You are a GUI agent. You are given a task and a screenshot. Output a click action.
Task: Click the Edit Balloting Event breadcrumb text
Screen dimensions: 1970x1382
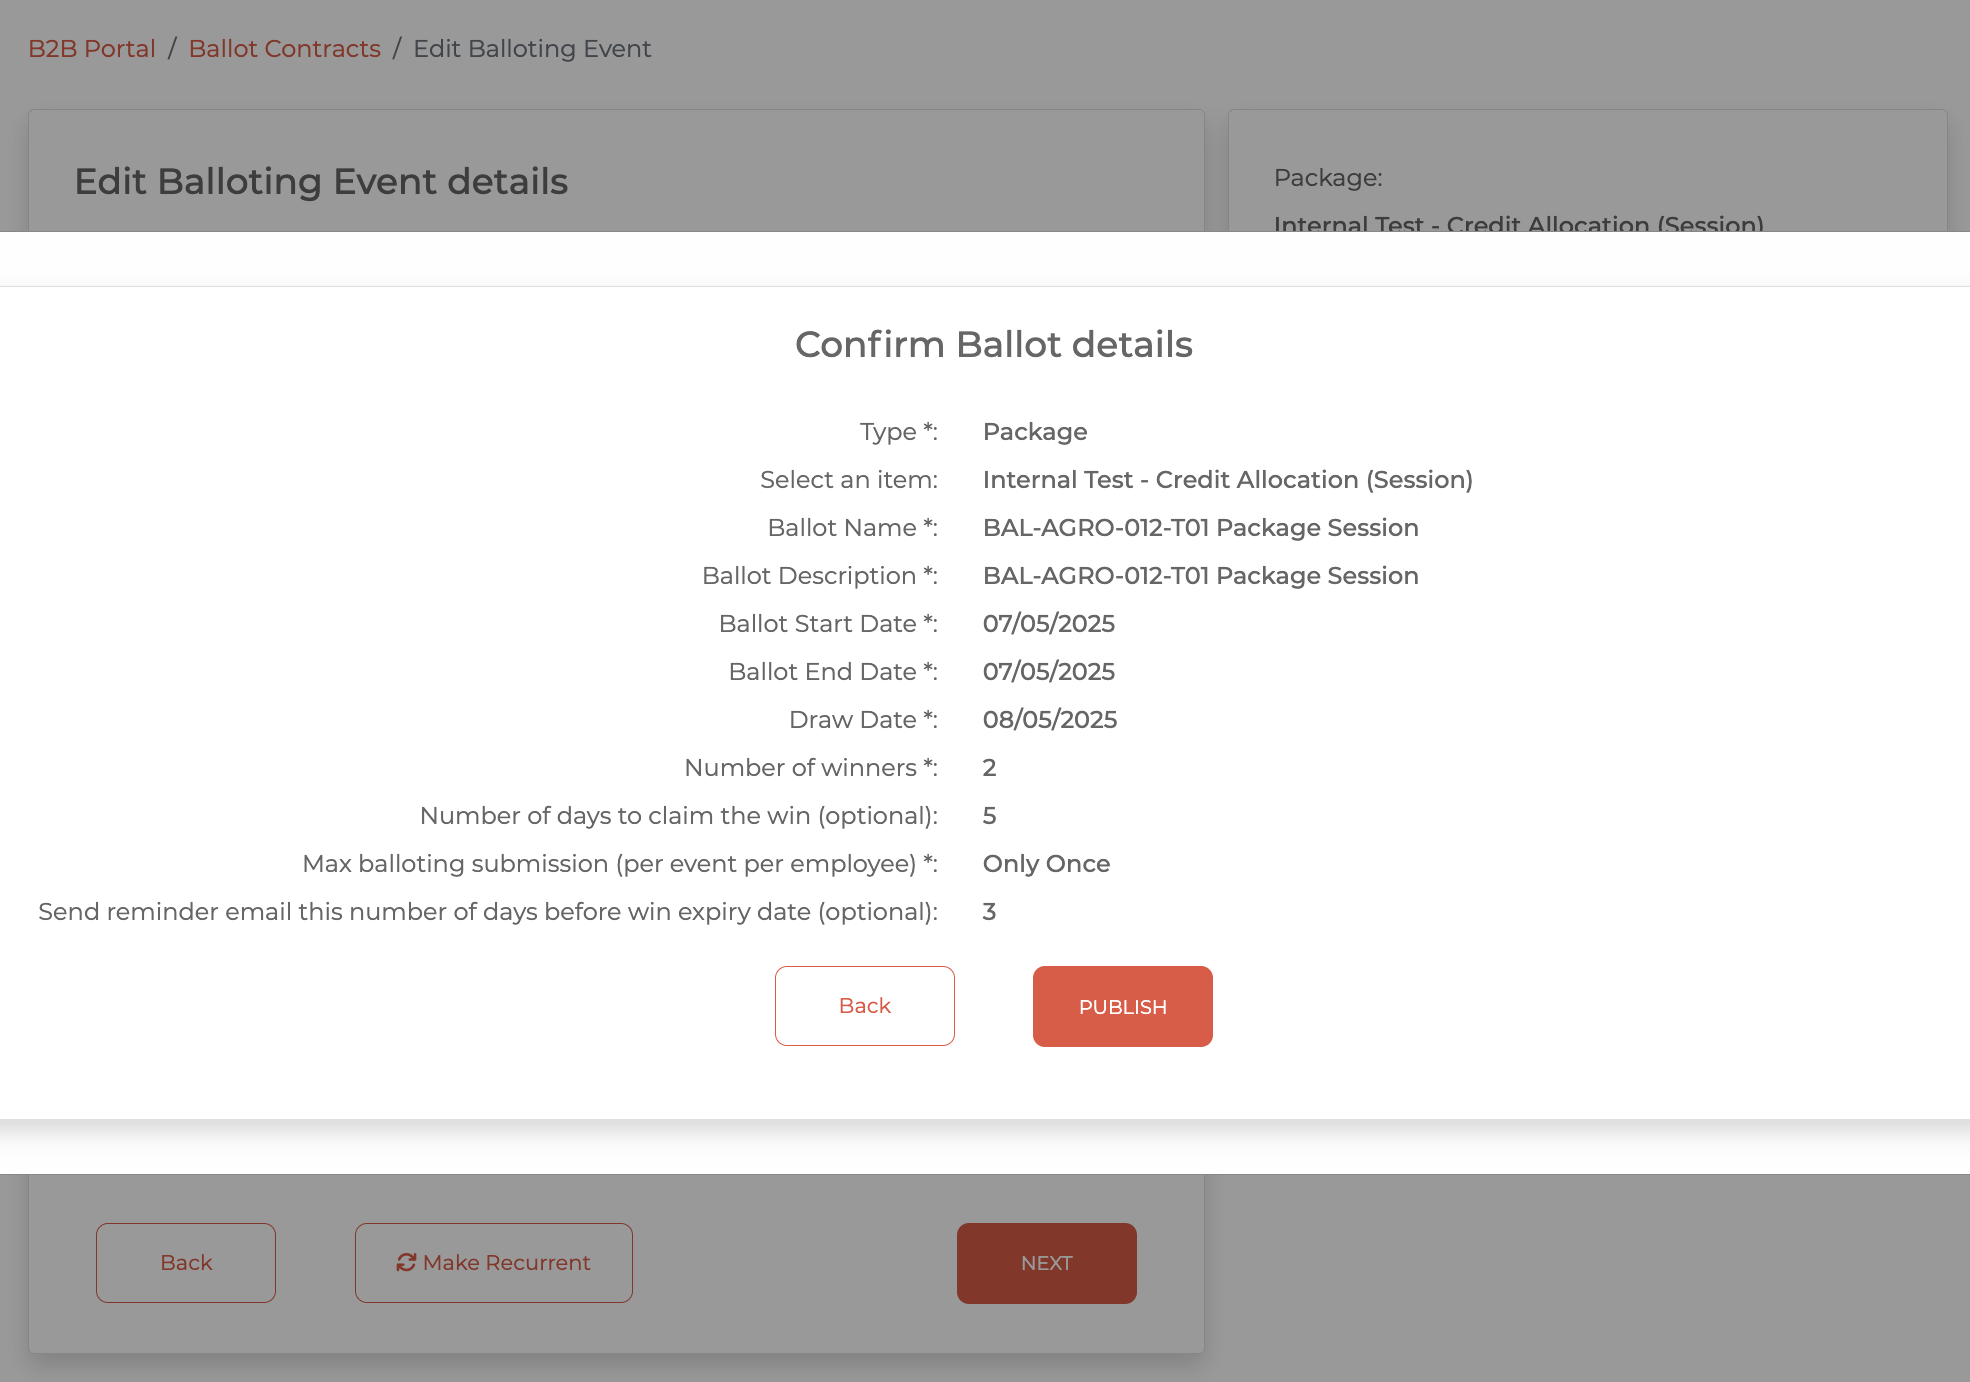pos(532,49)
